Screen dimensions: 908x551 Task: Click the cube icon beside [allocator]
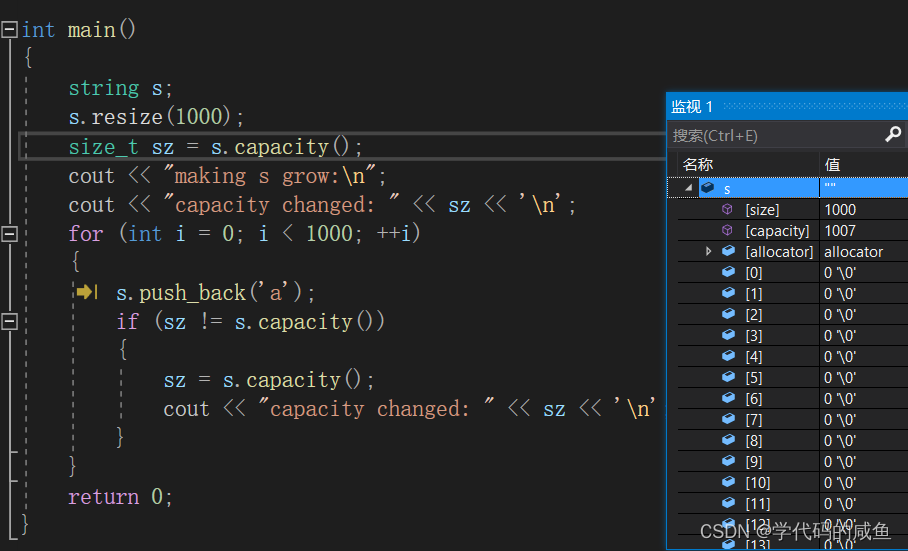tap(728, 251)
